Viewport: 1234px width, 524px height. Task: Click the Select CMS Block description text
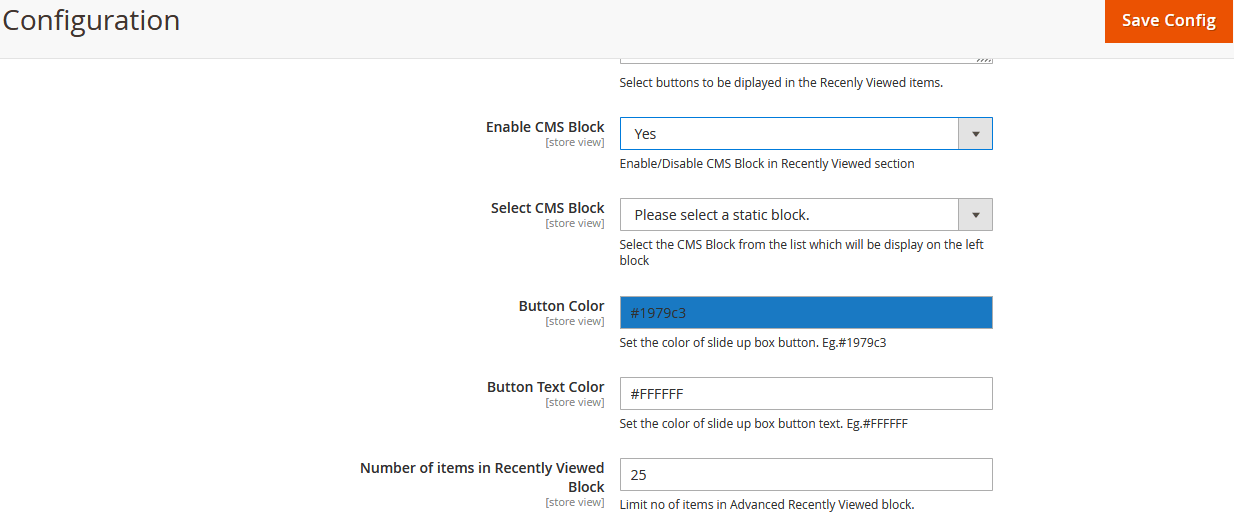click(800, 245)
